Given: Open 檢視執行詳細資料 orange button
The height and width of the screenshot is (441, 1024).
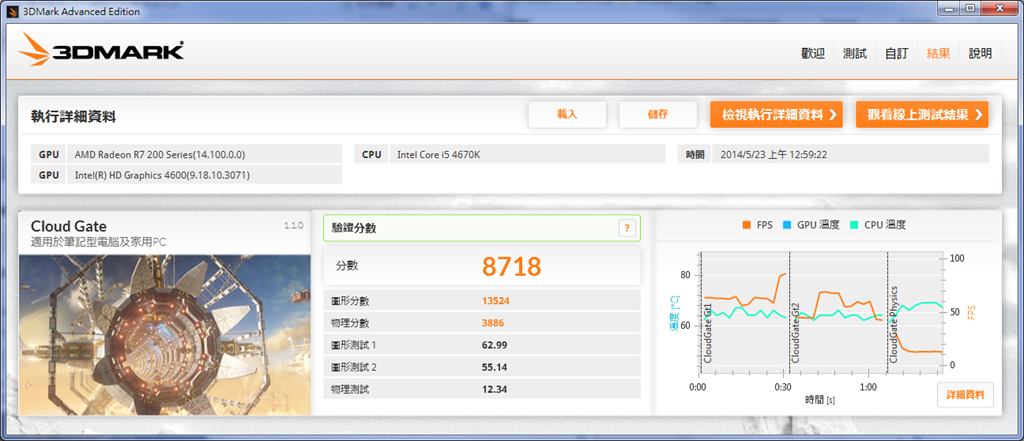Looking at the screenshot, I should (x=776, y=114).
